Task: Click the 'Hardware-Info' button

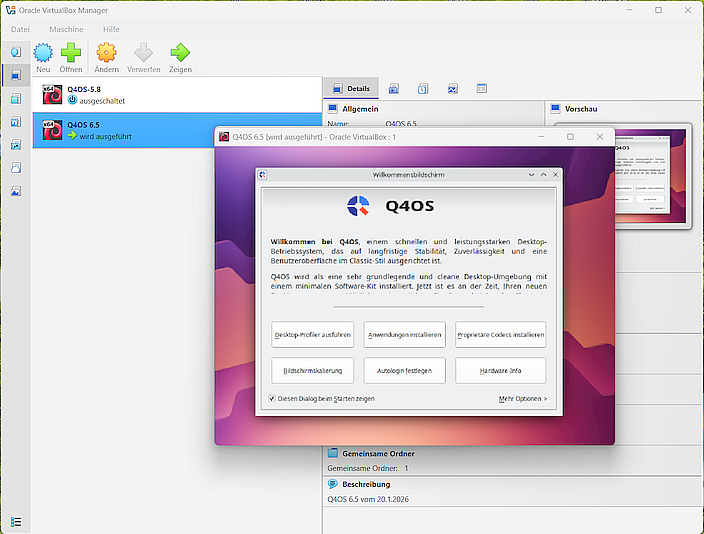Action: 500,370
